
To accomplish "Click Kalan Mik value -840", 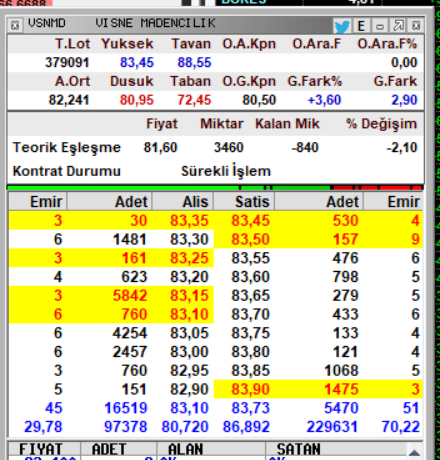I will point(305,147).
